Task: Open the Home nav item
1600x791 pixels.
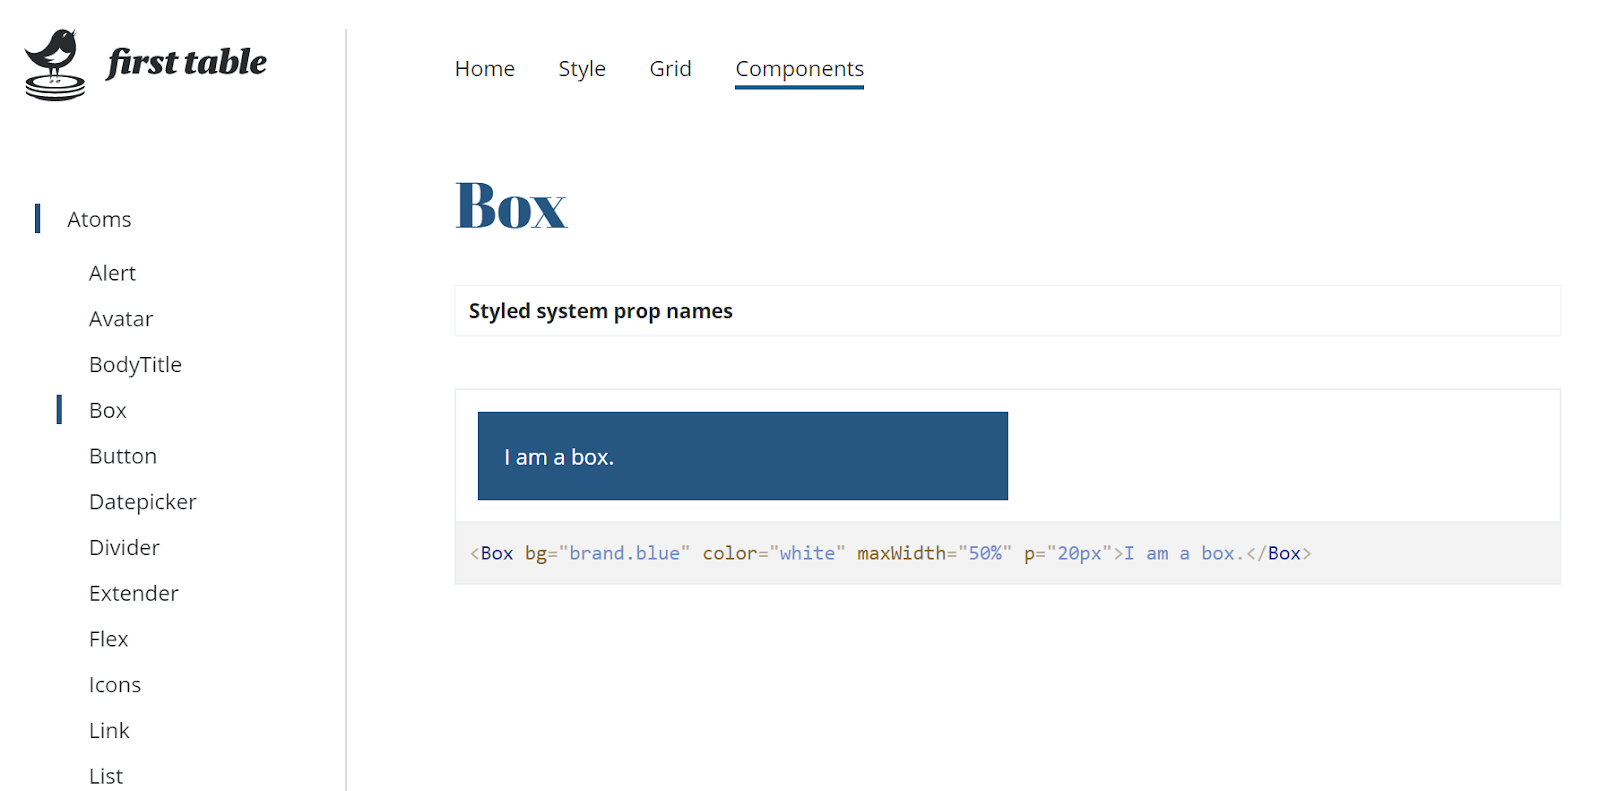Action: [x=485, y=69]
